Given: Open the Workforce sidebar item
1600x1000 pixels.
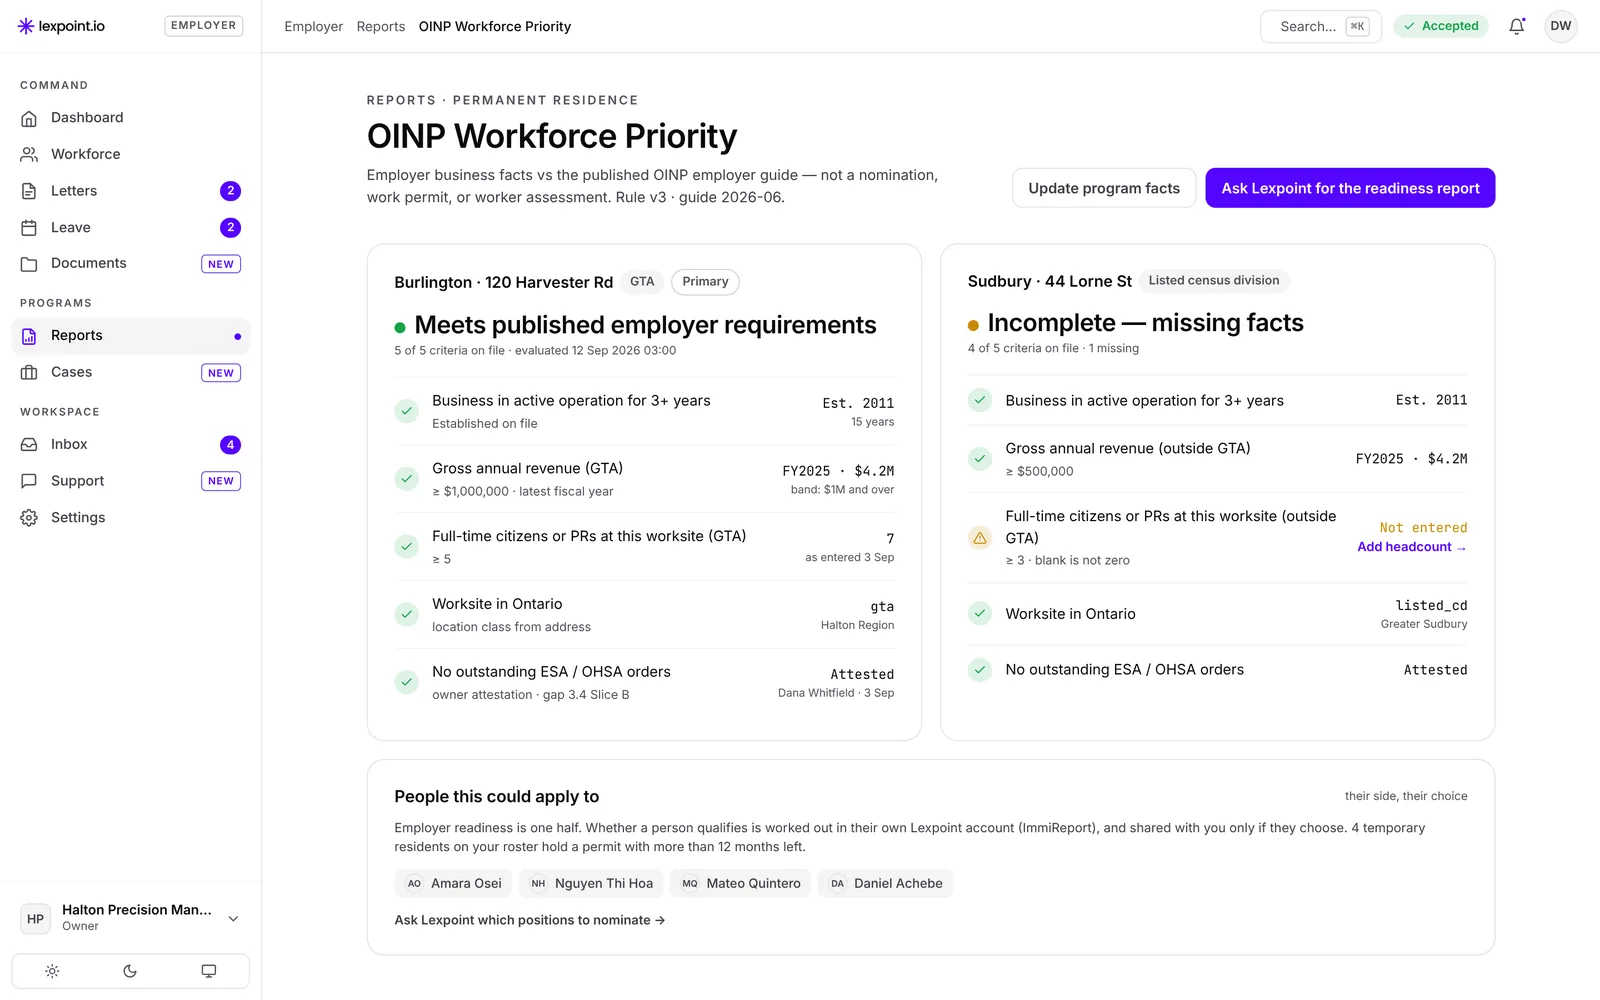Looking at the screenshot, I should (x=130, y=154).
